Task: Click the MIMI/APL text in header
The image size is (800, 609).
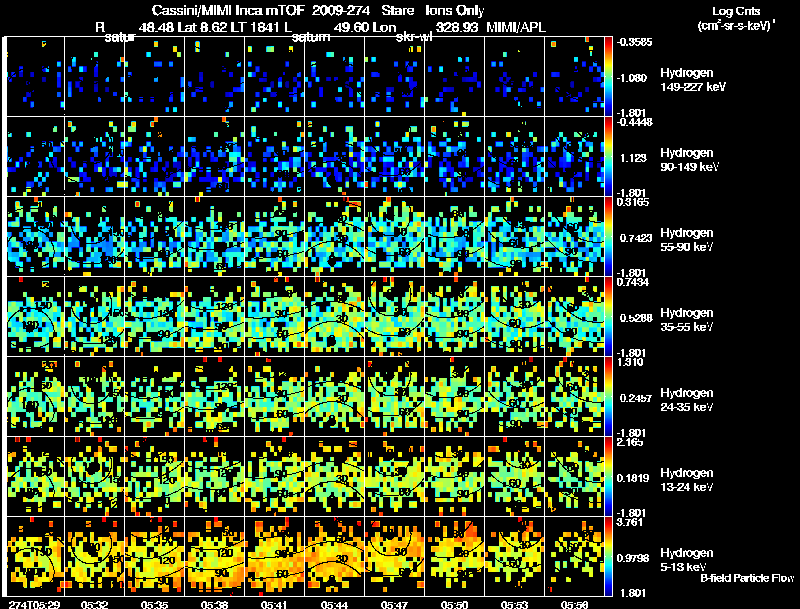Action: click(x=516, y=27)
